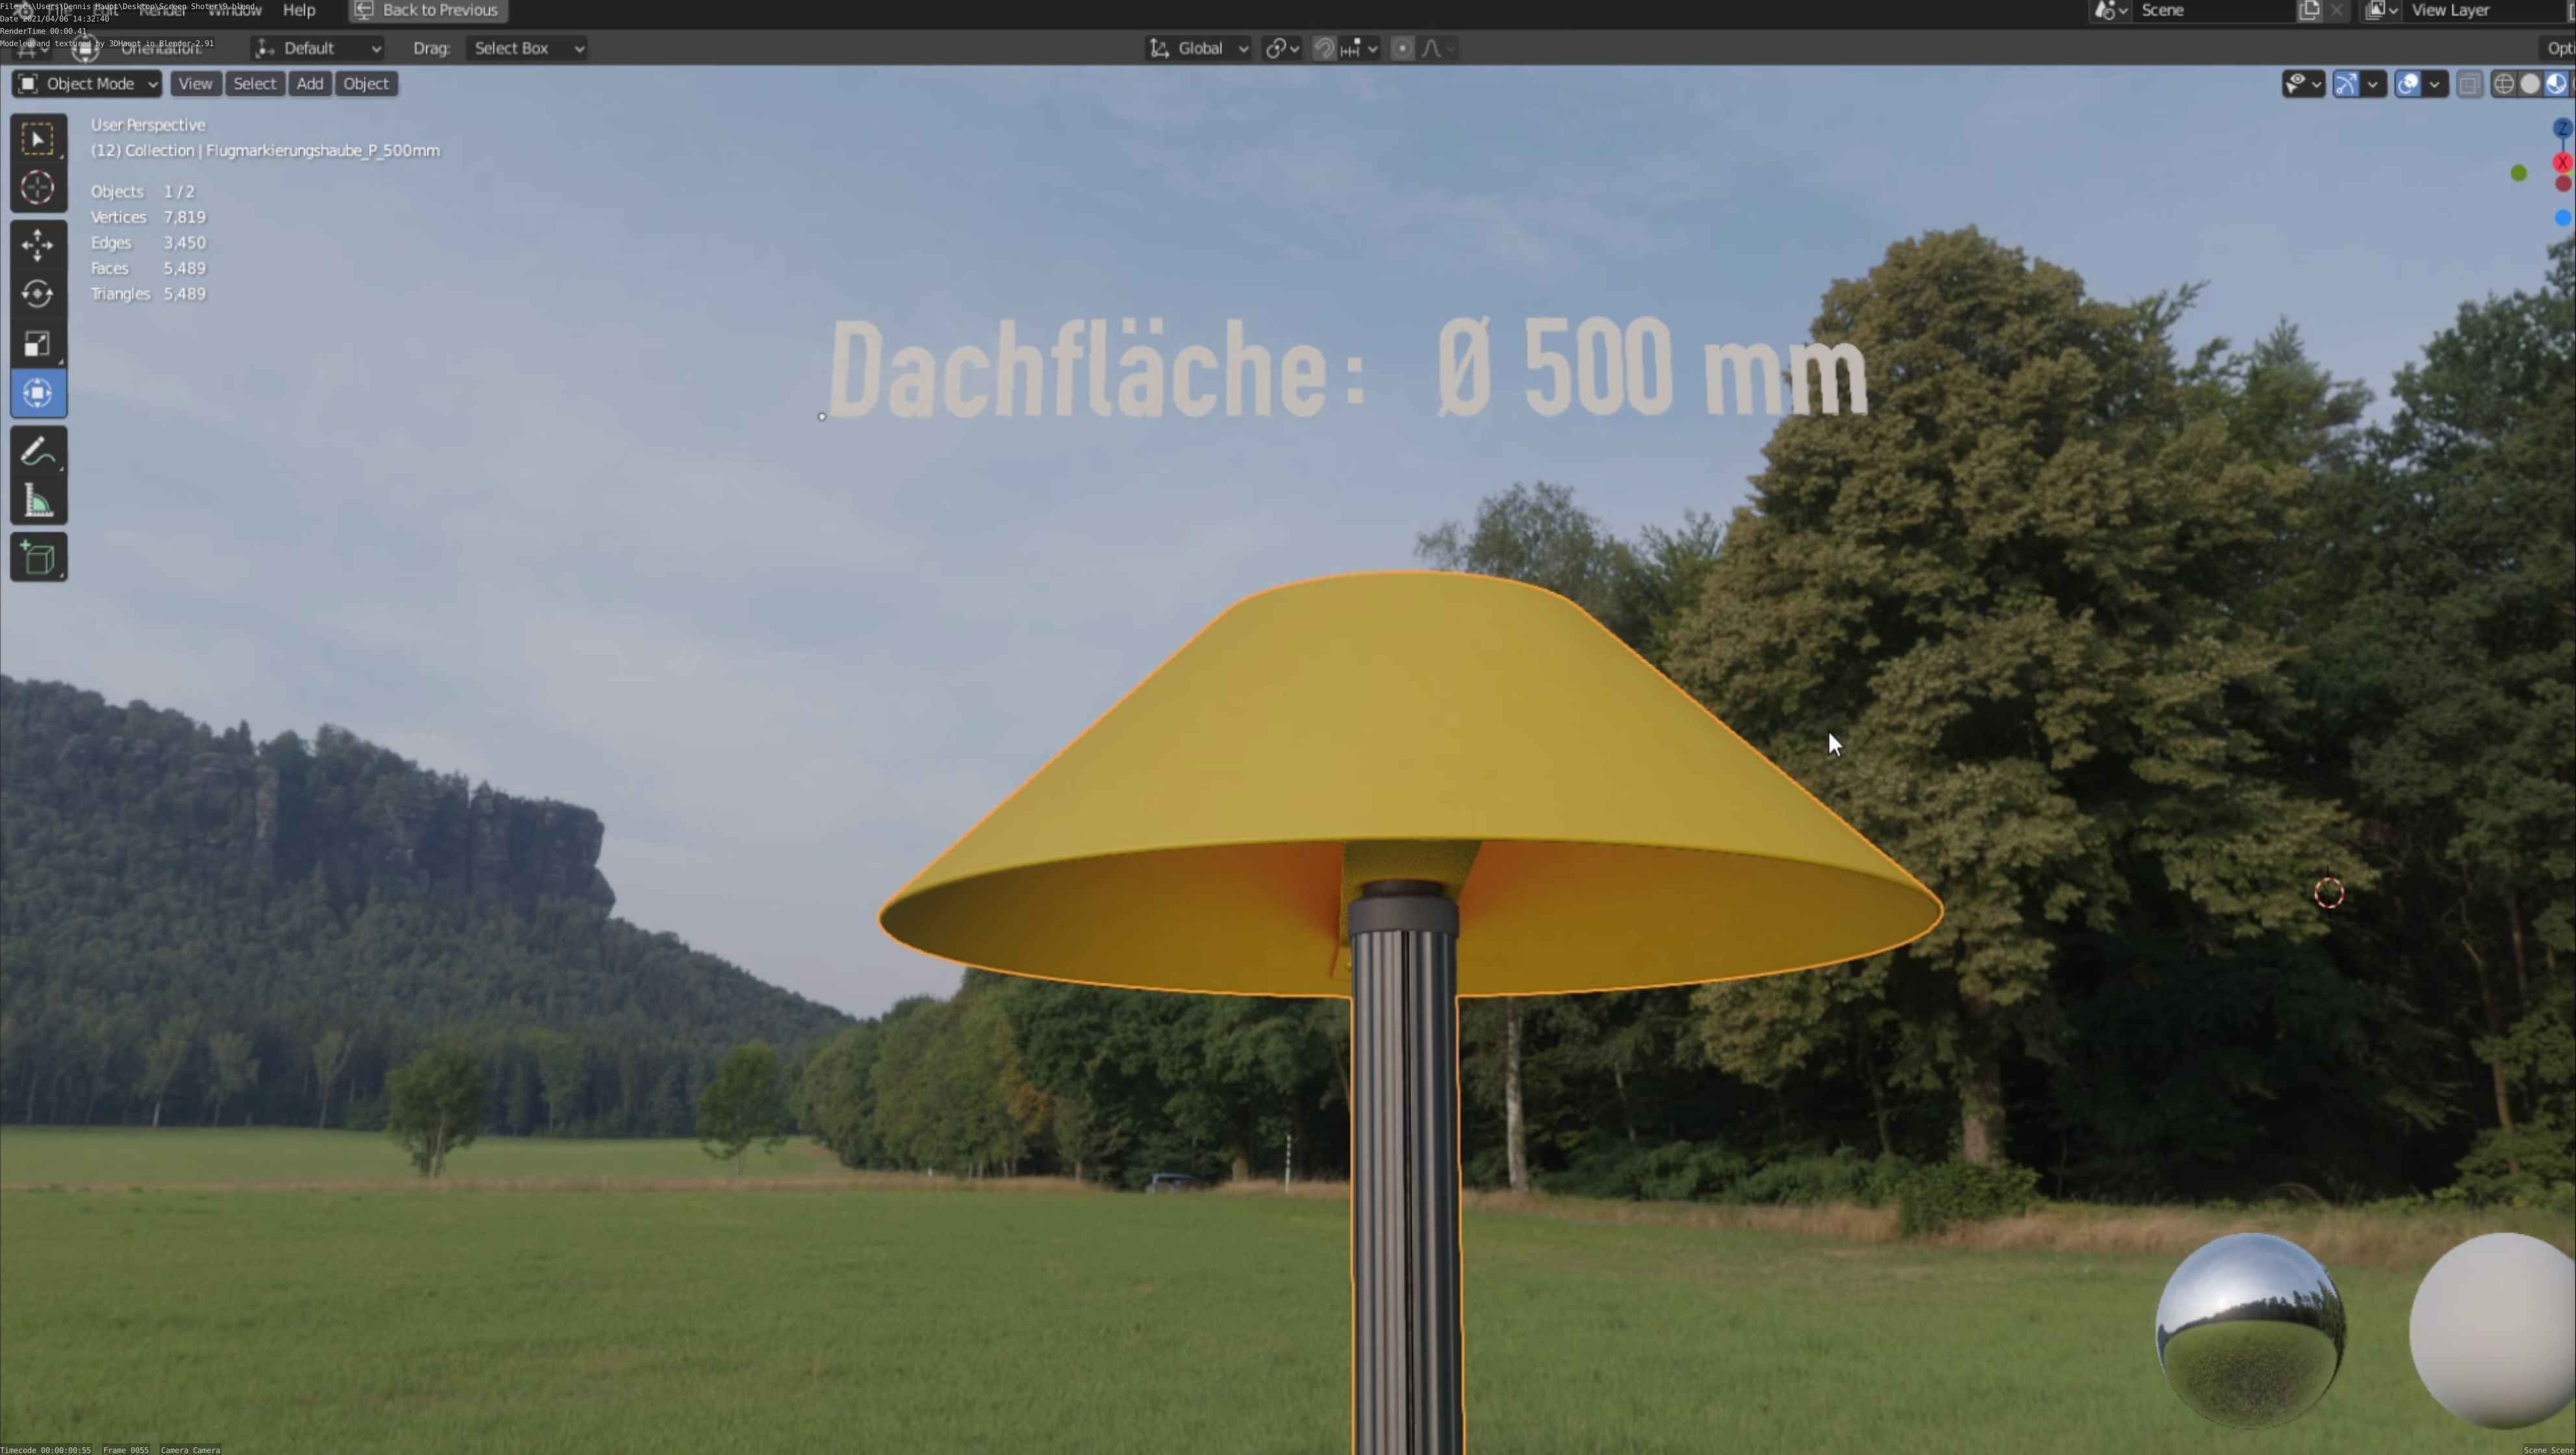Switch to Material Preview shading
The image size is (2576, 1455).
[2556, 84]
